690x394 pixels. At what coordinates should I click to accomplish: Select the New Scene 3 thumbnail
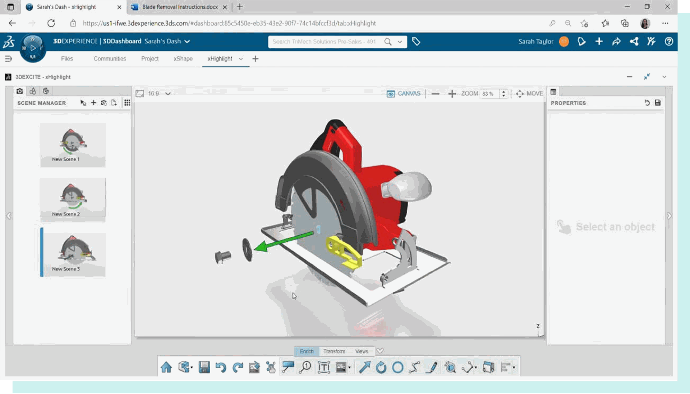(73, 254)
